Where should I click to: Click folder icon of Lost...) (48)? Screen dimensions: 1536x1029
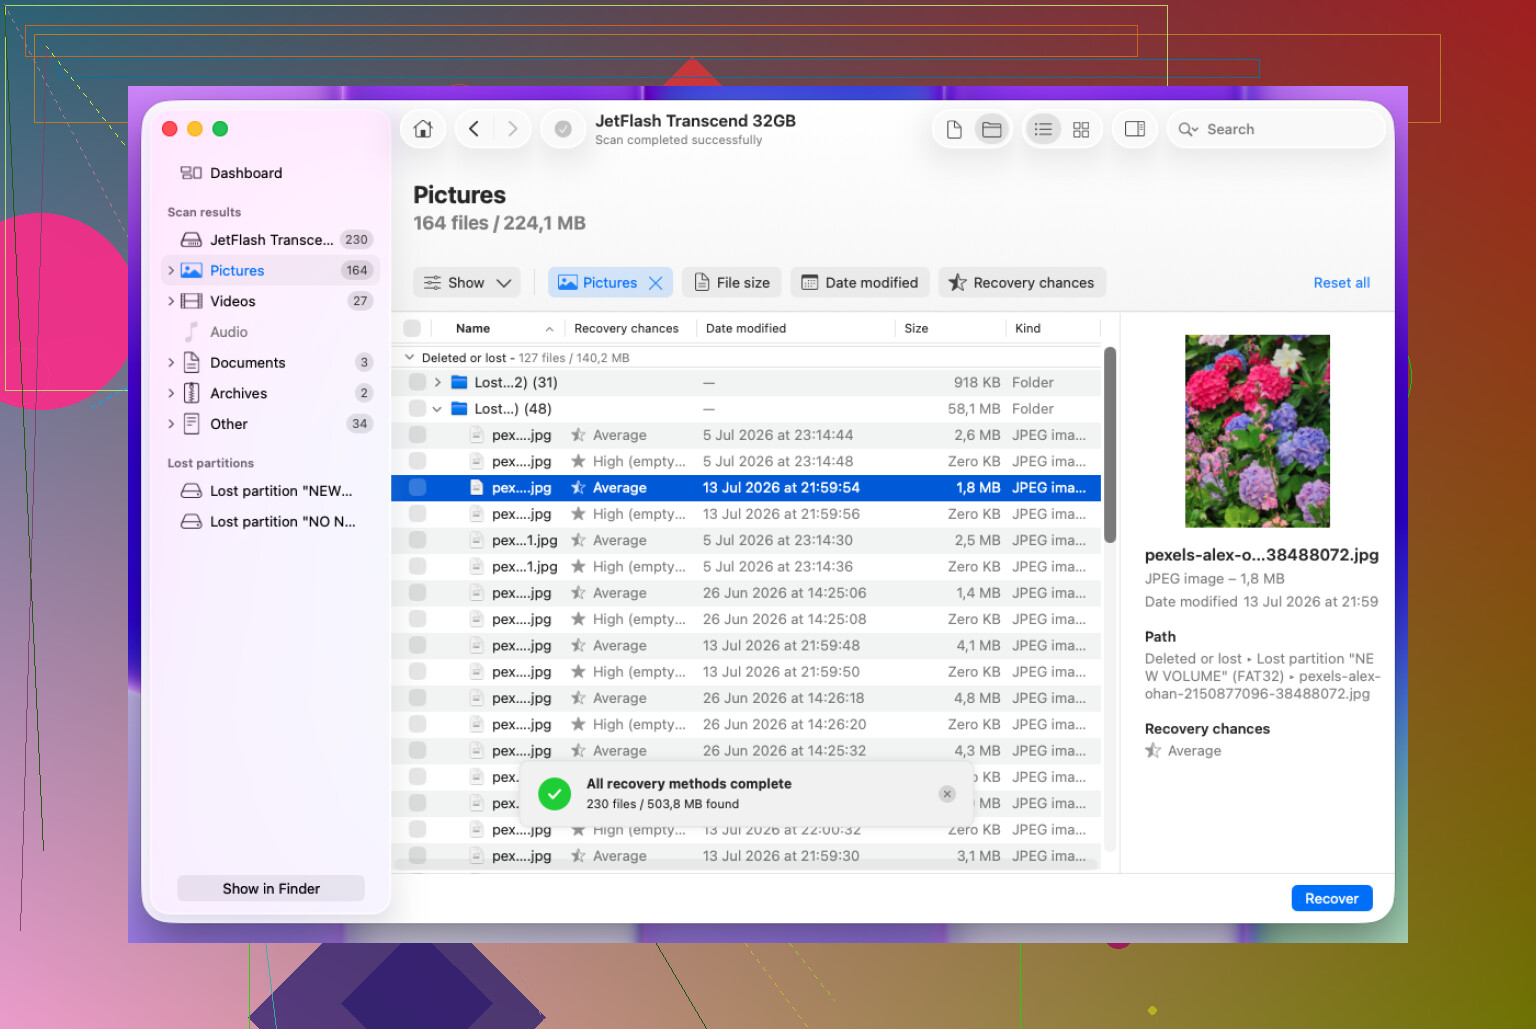click(x=459, y=409)
